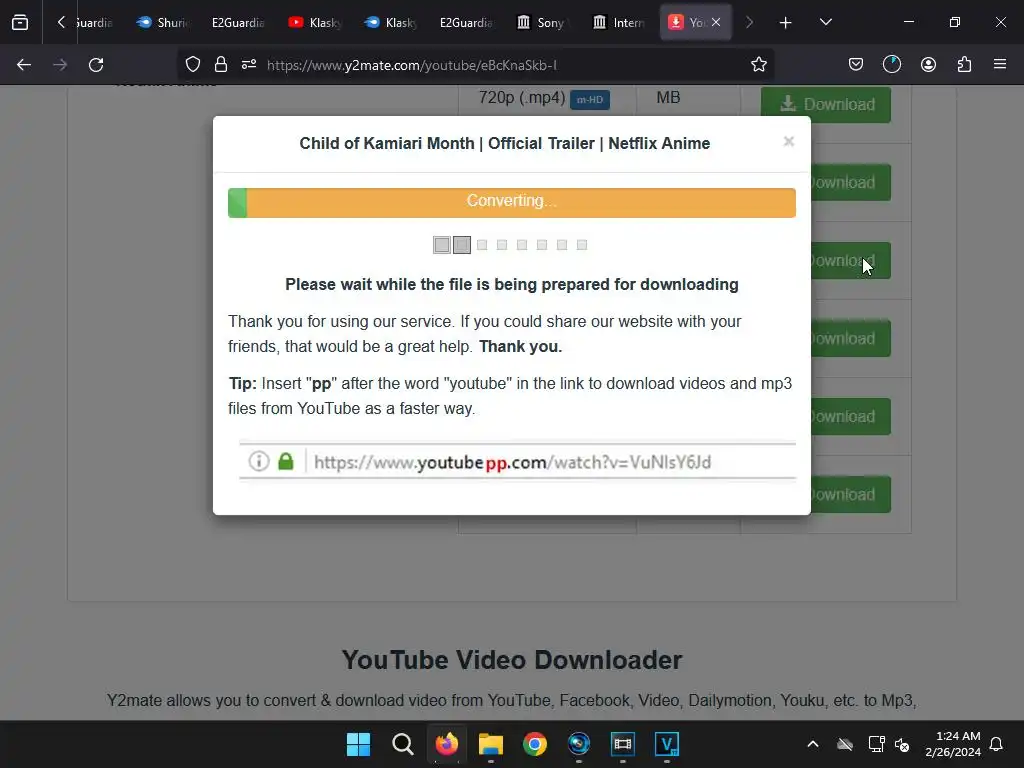Screen dimensions: 1024x768
Task: Switch to the Sony tab
Action: 541,23
